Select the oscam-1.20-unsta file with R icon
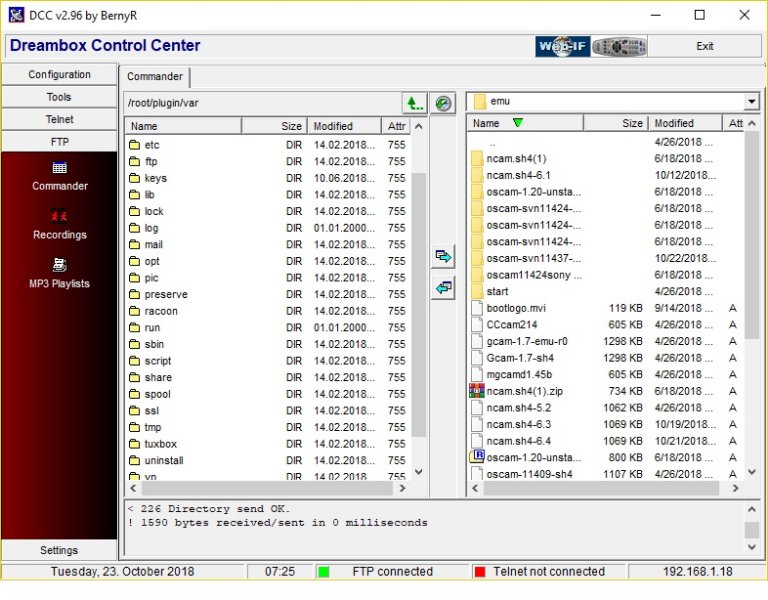This screenshot has height=600, width=768. [477, 456]
